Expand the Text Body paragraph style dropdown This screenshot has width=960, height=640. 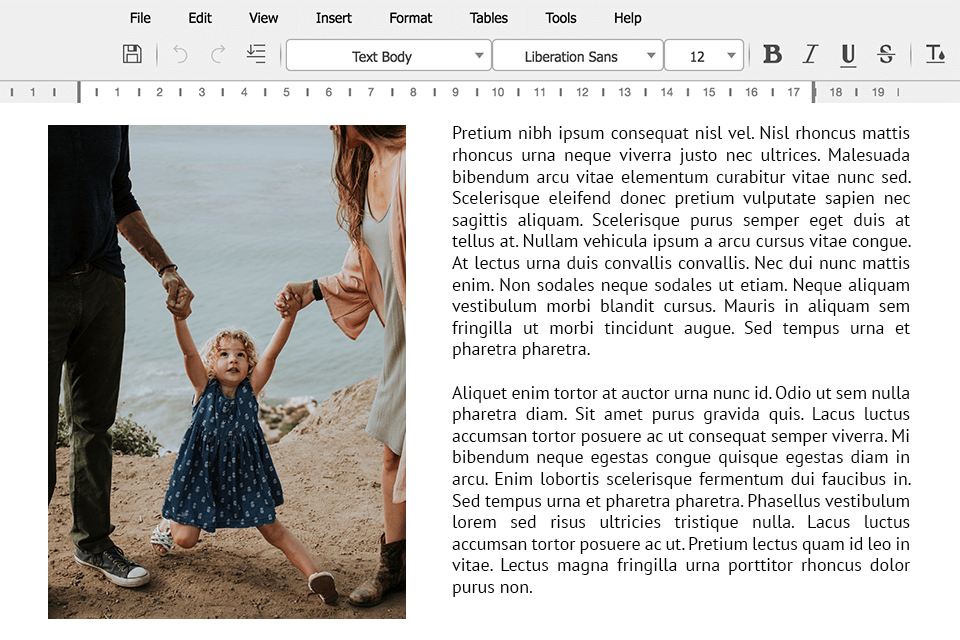(x=478, y=56)
